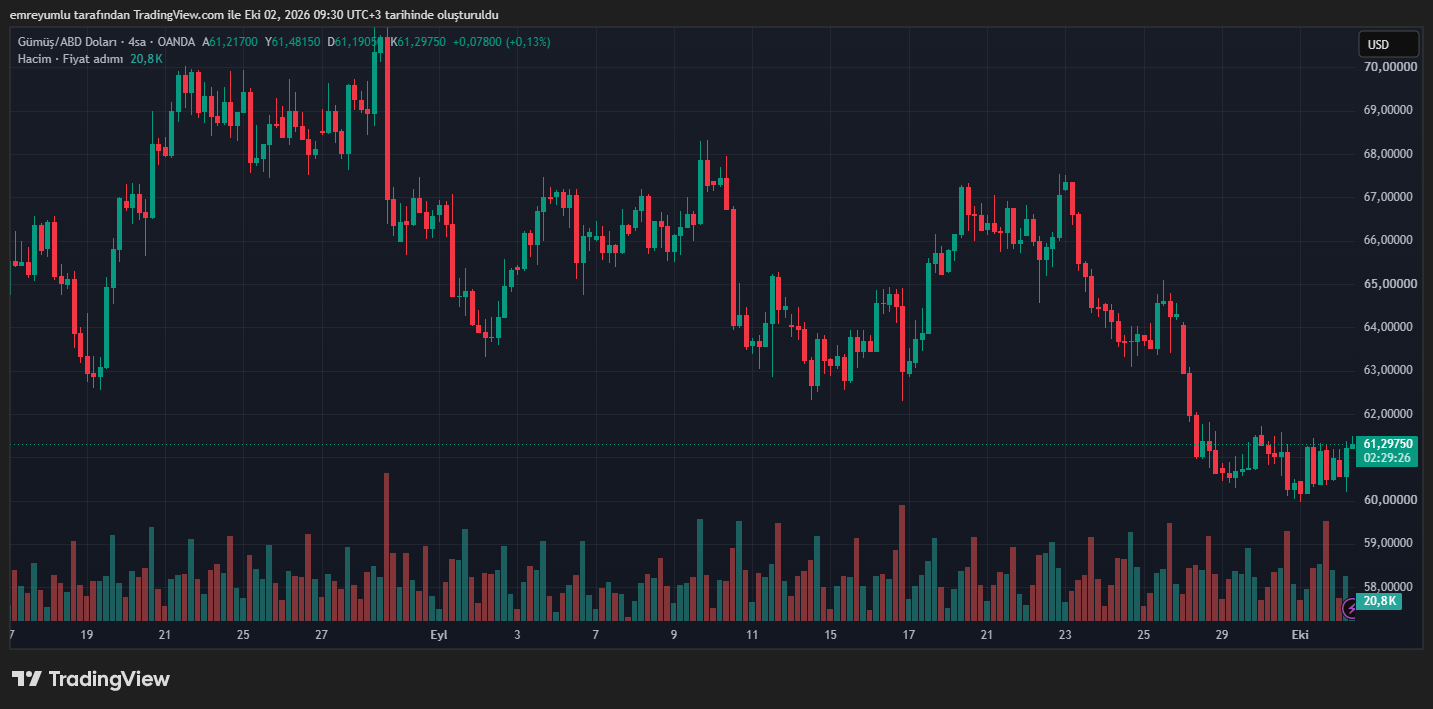Click the 65,00000 price axis label

coord(1388,284)
